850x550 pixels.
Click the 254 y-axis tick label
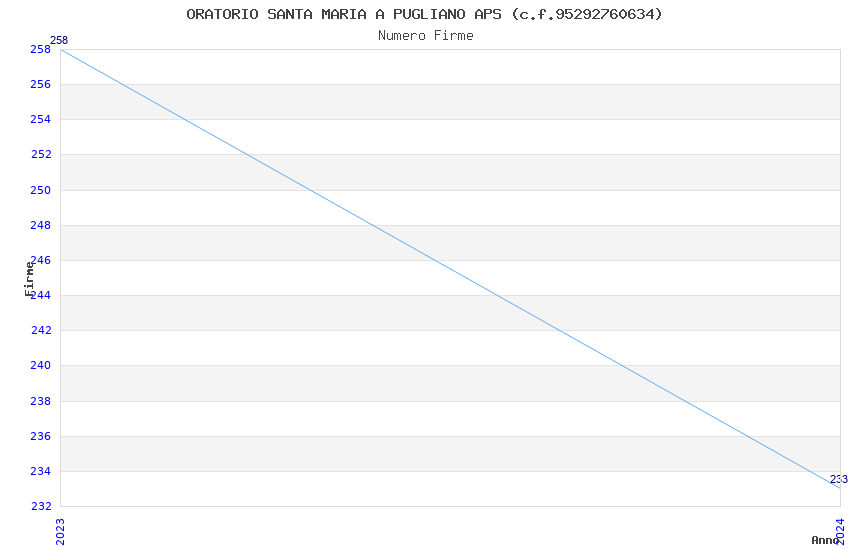click(x=41, y=119)
